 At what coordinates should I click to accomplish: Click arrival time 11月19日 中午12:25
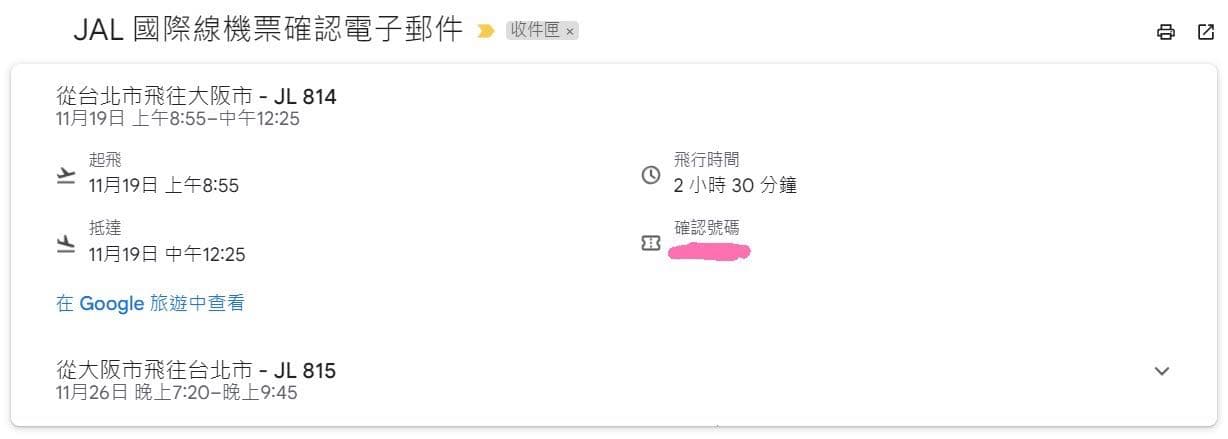167,254
